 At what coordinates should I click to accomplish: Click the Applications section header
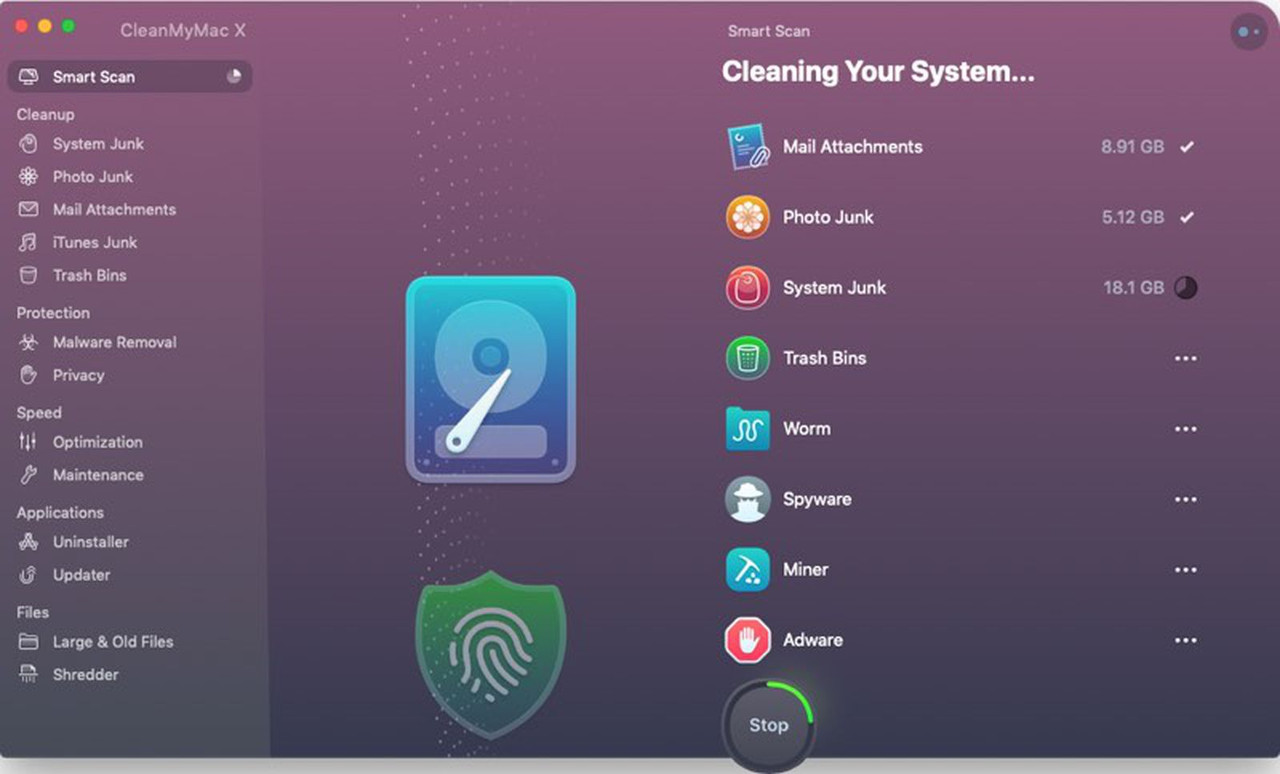coord(60,513)
